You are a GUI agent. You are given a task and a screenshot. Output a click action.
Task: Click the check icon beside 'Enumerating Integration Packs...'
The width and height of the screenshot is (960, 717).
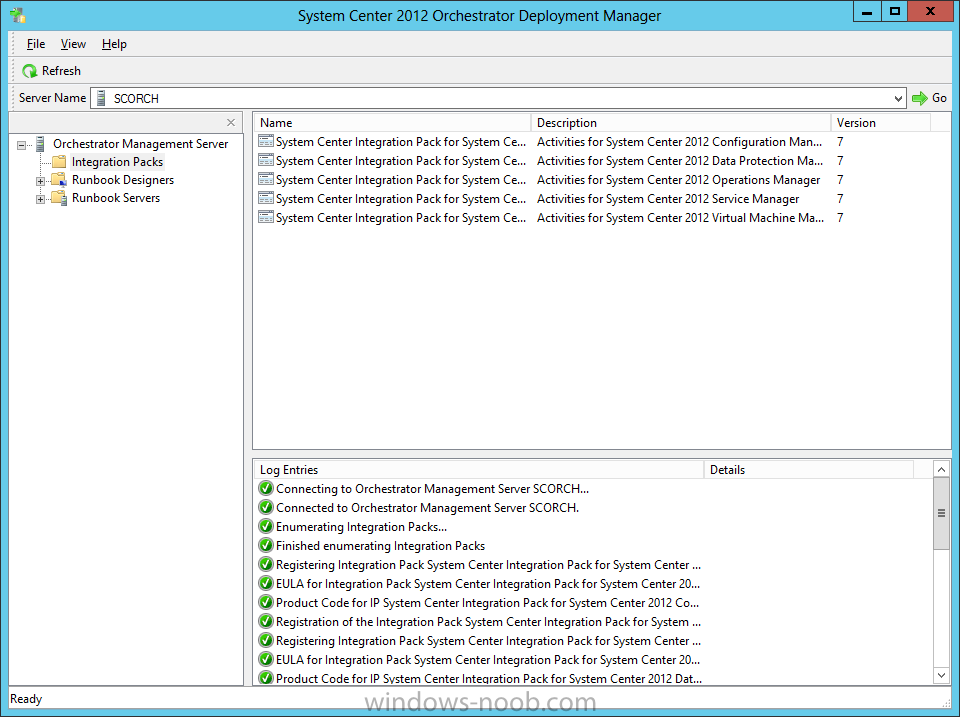(266, 527)
